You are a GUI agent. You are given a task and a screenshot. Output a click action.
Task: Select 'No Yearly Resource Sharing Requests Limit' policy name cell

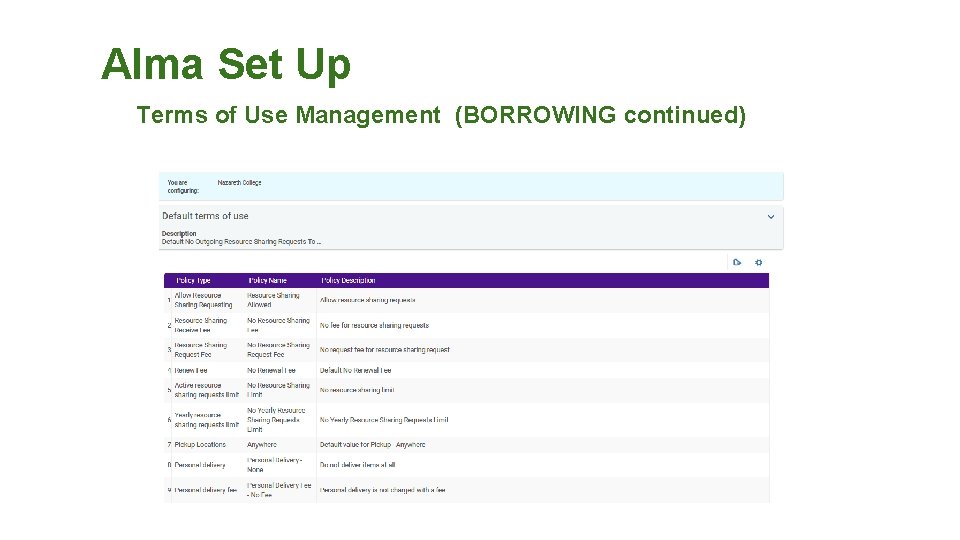click(x=276, y=420)
